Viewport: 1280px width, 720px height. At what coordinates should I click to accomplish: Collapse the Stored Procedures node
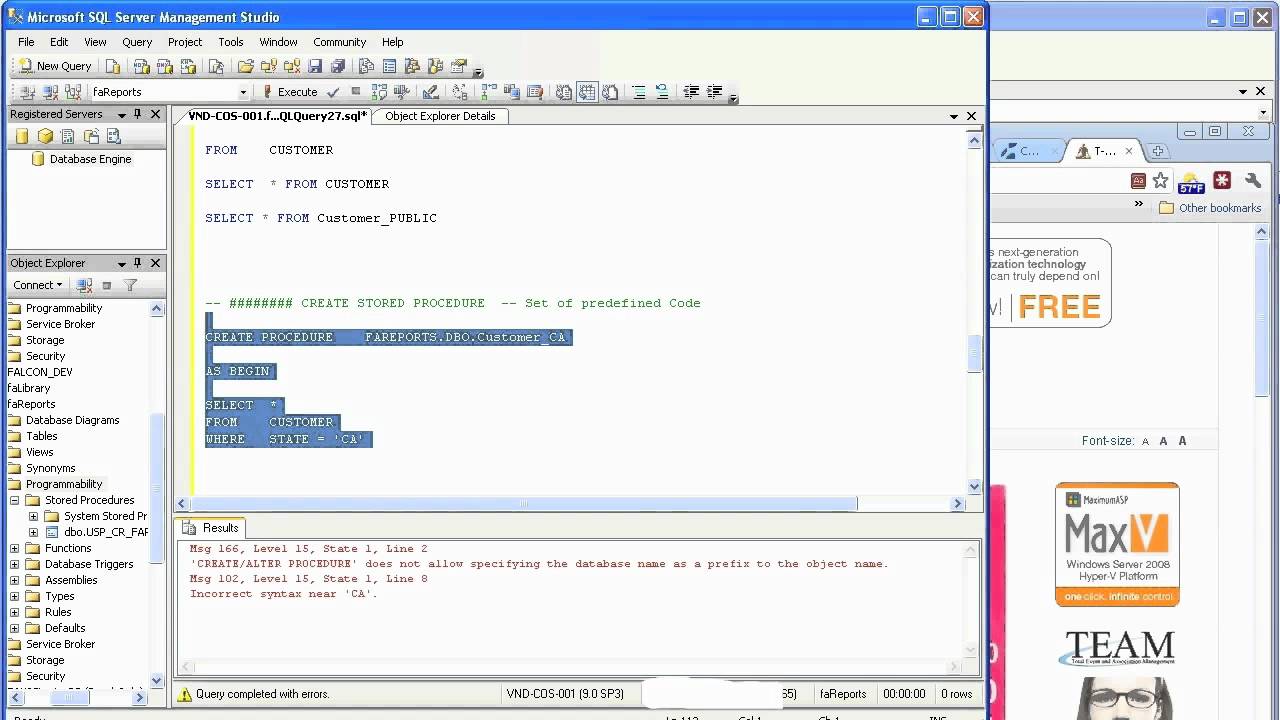point(14,500)
